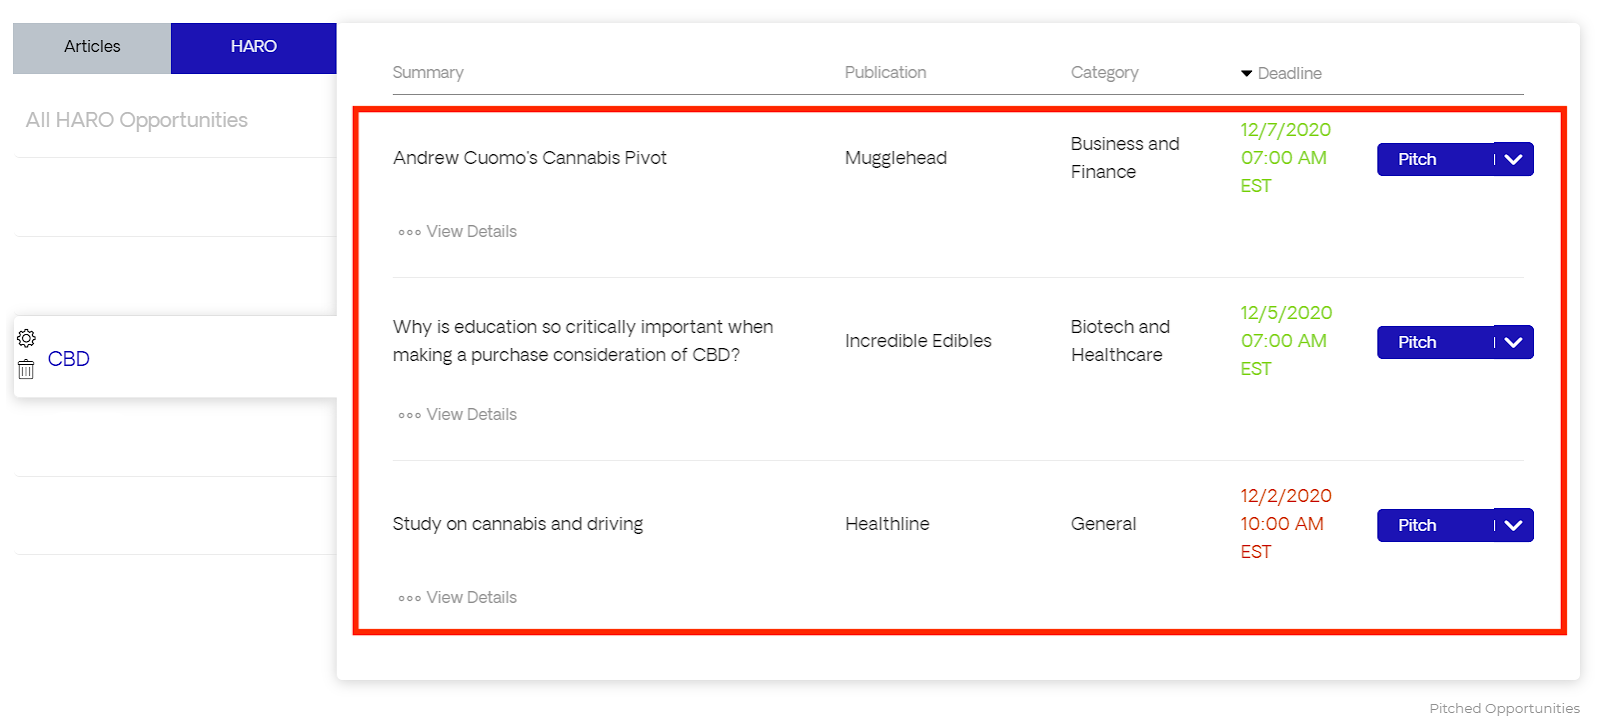Open CBD settings gear icon
Viewport: 1600px width, 725px height.
click(x=26, y=338)
